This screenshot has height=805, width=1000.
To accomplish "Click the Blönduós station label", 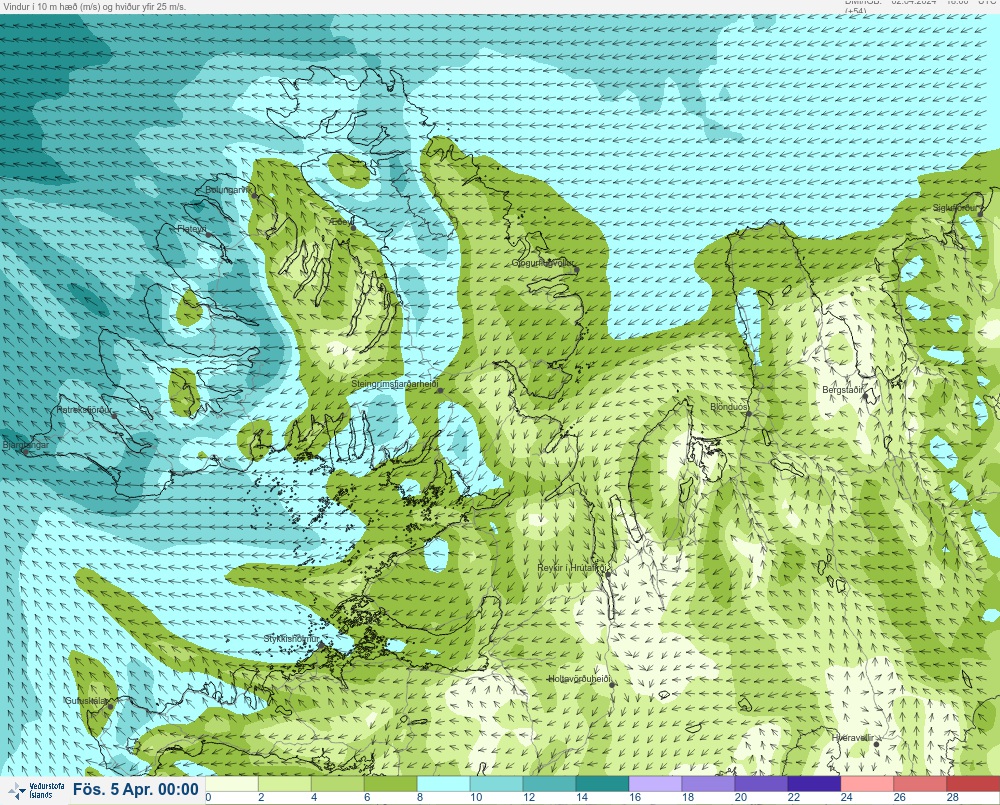I will [x=729, y=406].
